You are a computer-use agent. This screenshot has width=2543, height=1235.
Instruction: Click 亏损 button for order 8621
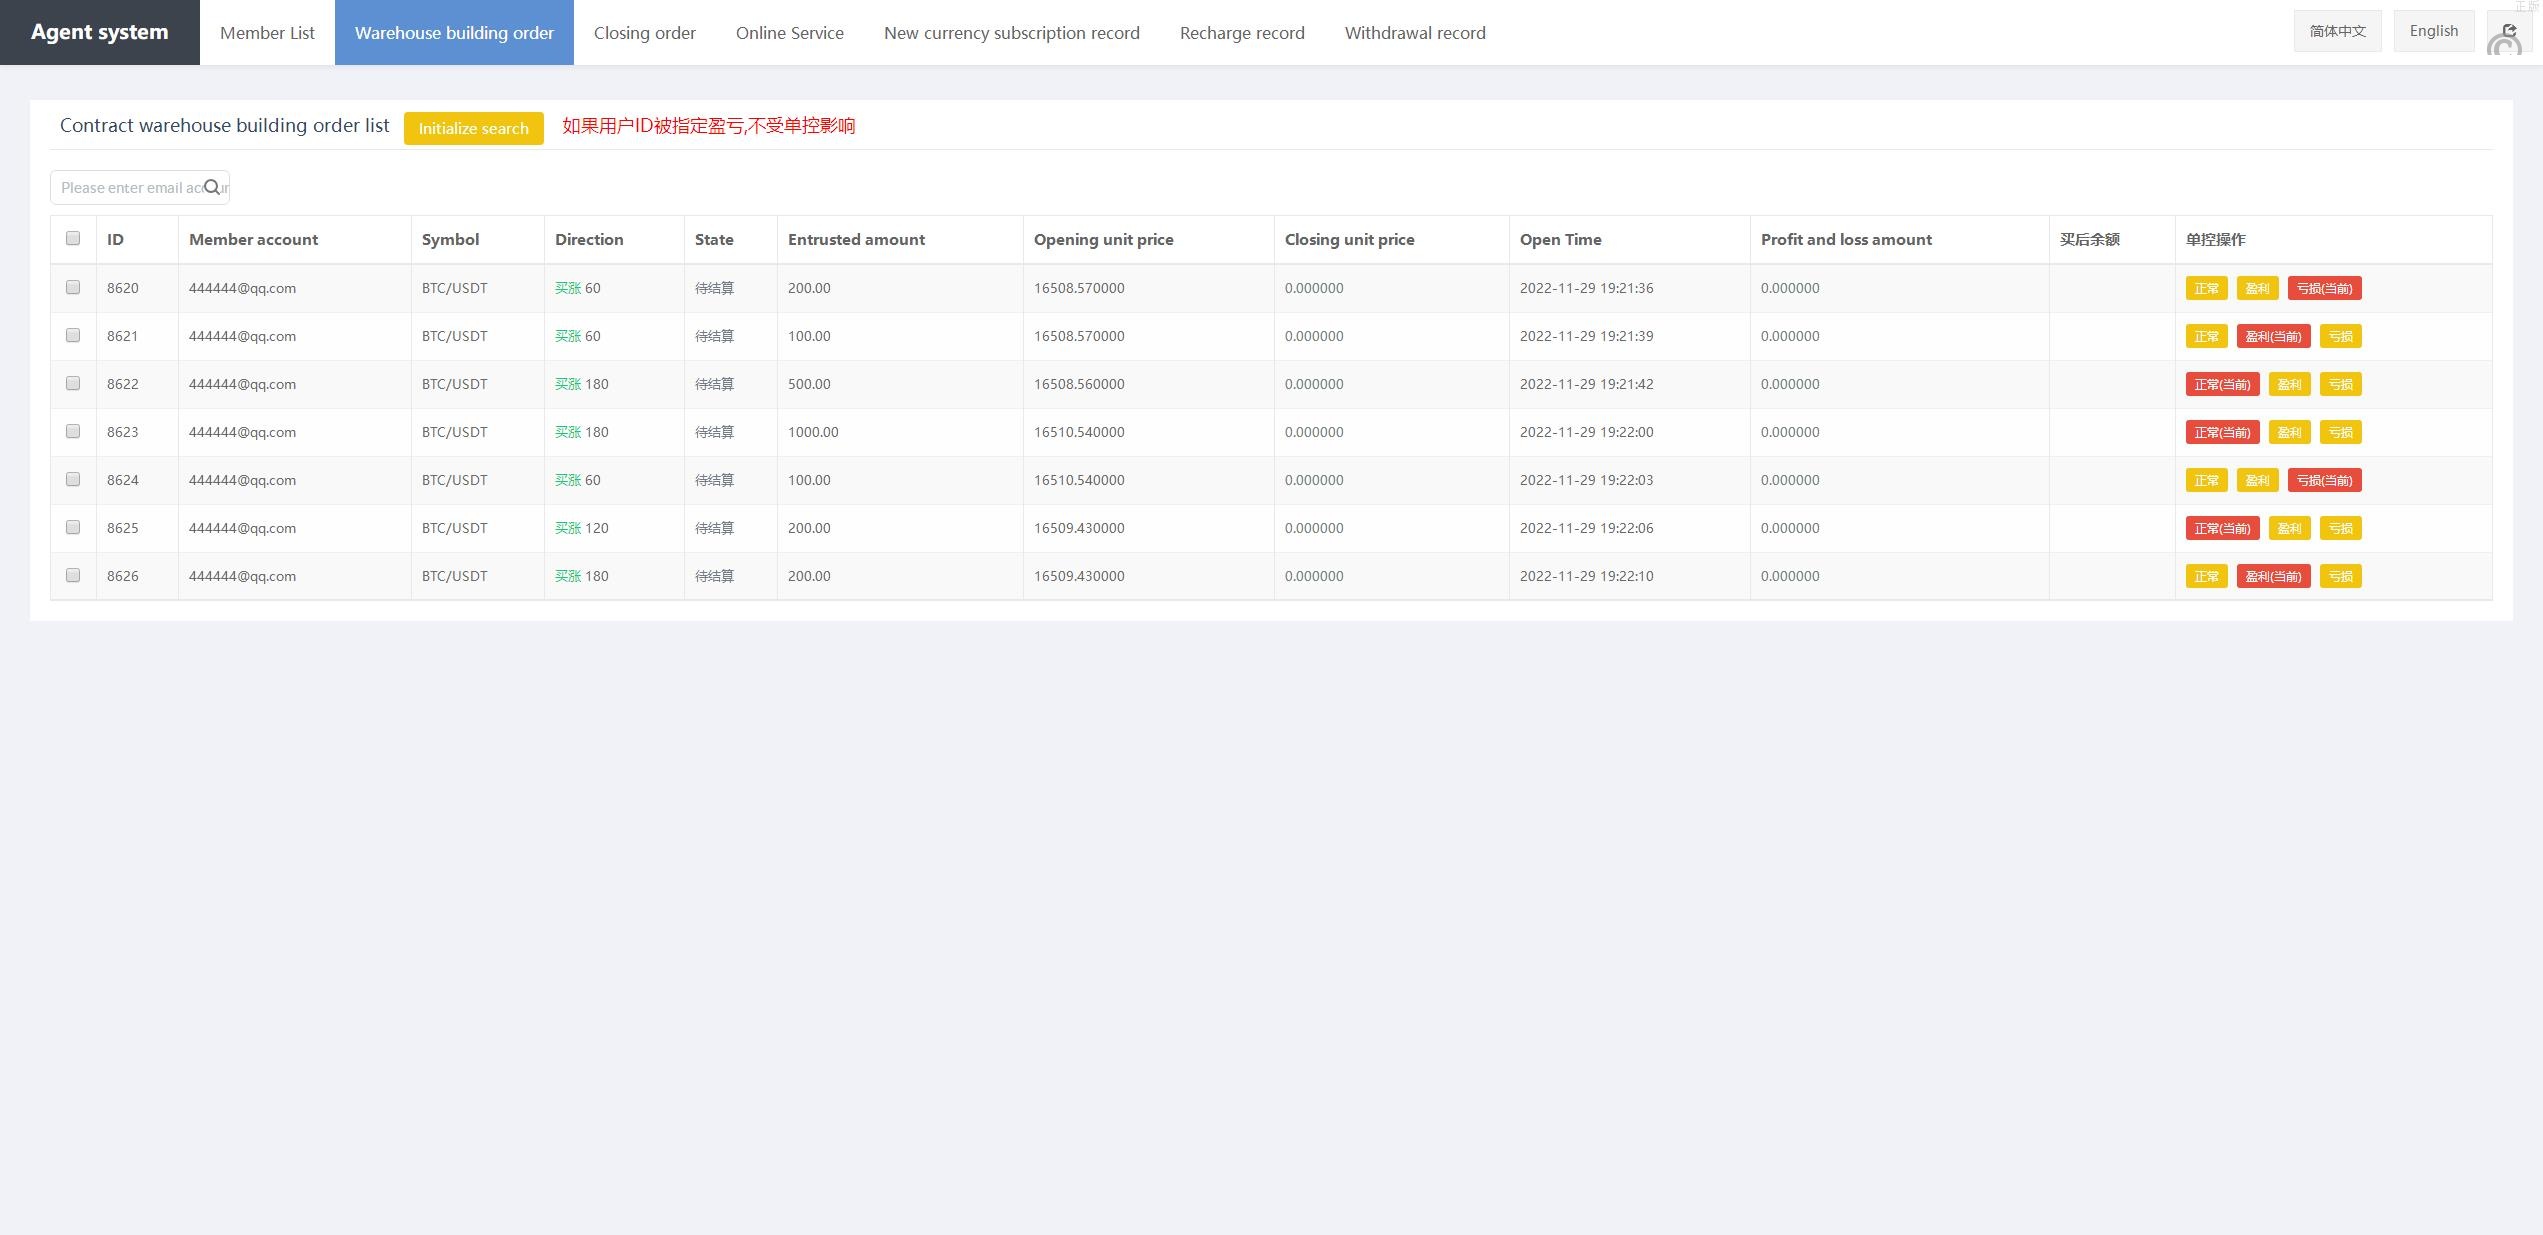click(x=2340, y=336)
